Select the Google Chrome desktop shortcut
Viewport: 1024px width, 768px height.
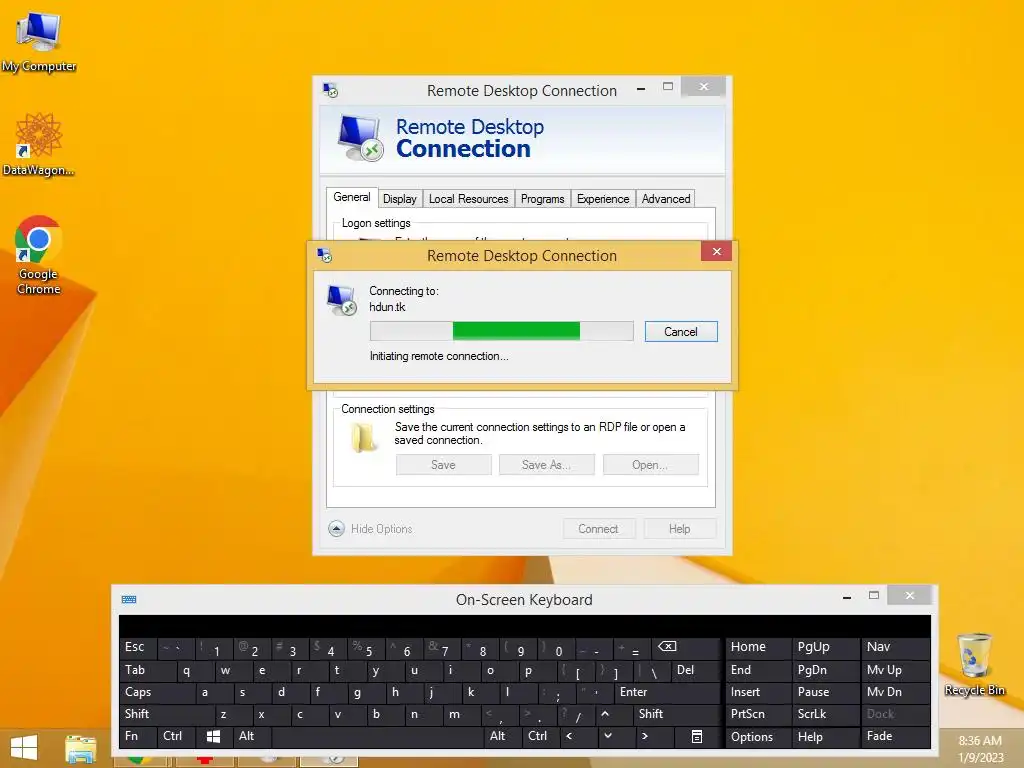click(x=39, y=255)
